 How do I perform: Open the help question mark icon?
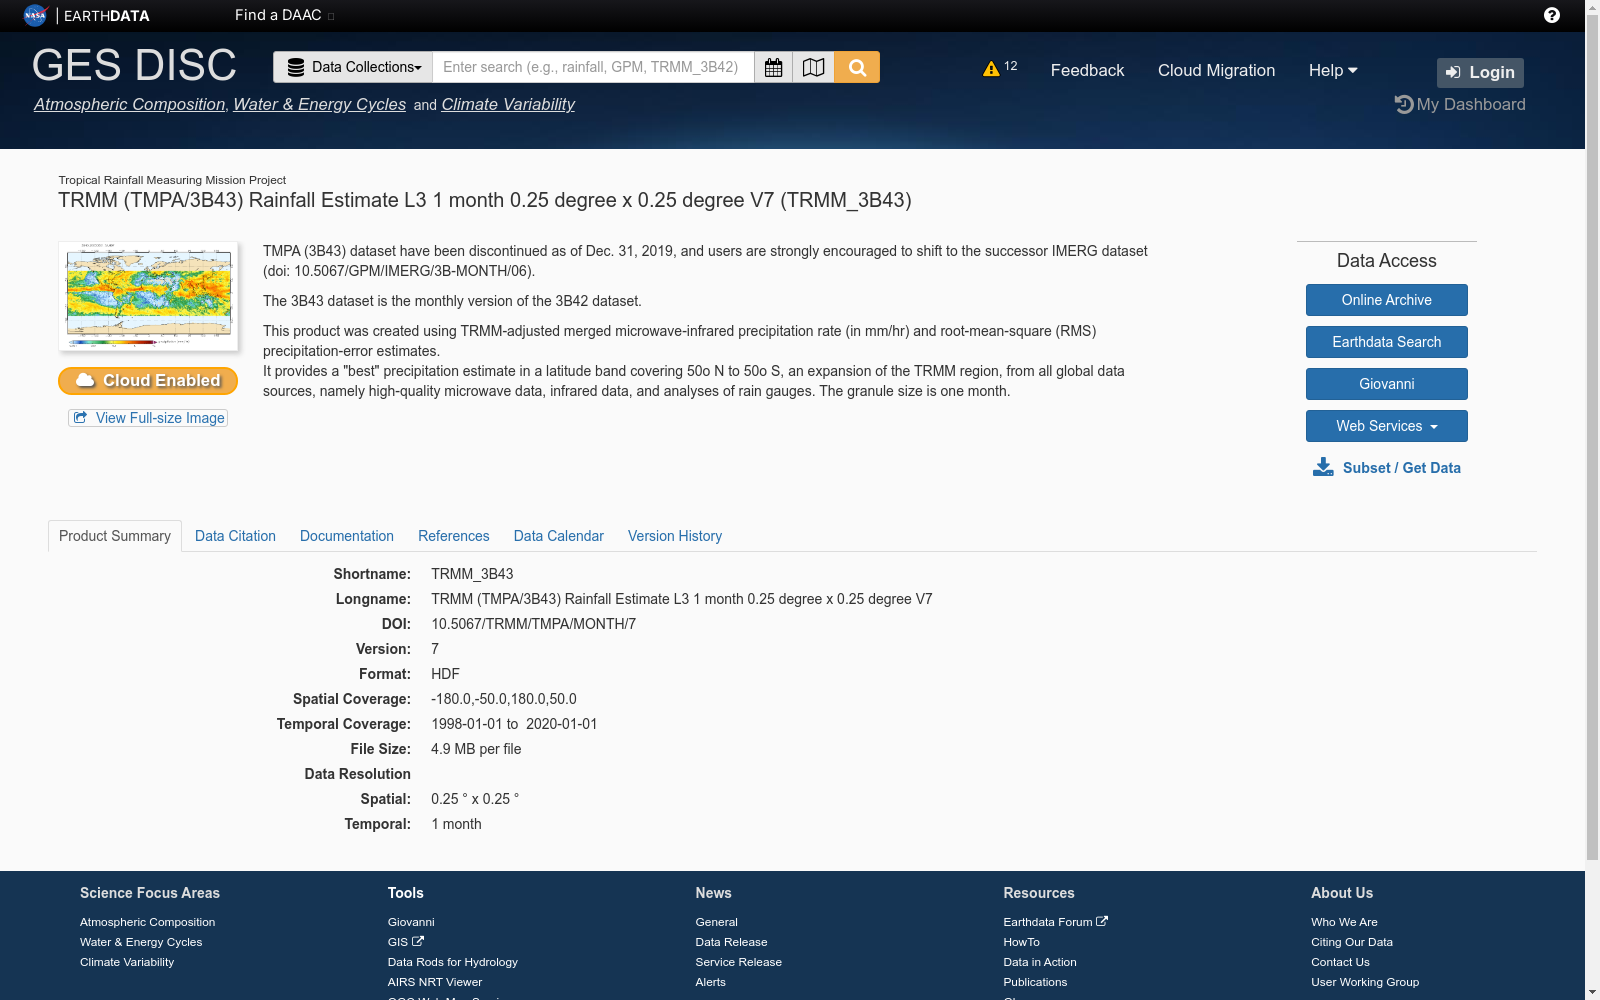point(1552,15)
